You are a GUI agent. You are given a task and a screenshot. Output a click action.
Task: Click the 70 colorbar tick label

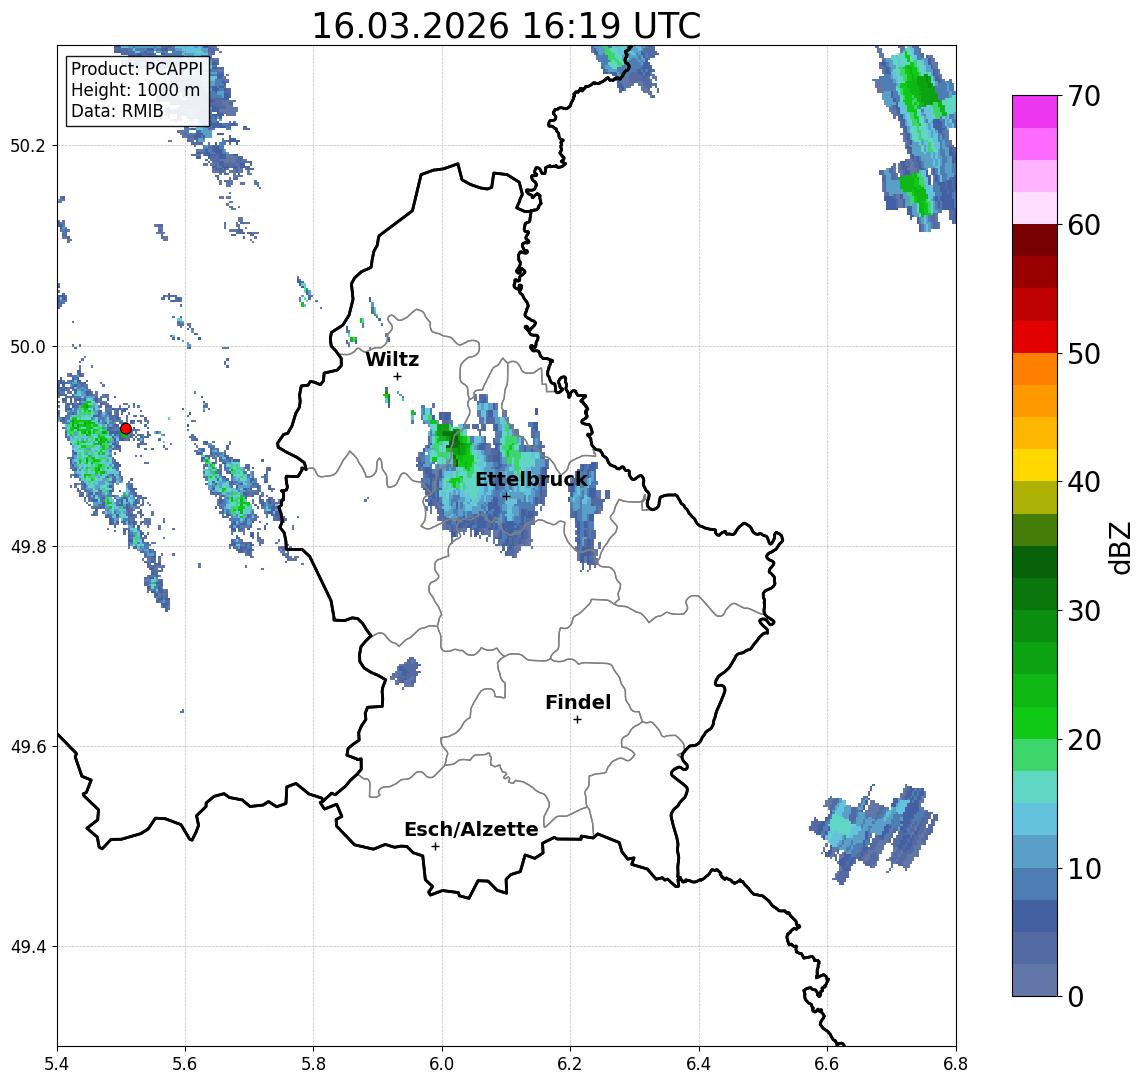coord(1084,96)
